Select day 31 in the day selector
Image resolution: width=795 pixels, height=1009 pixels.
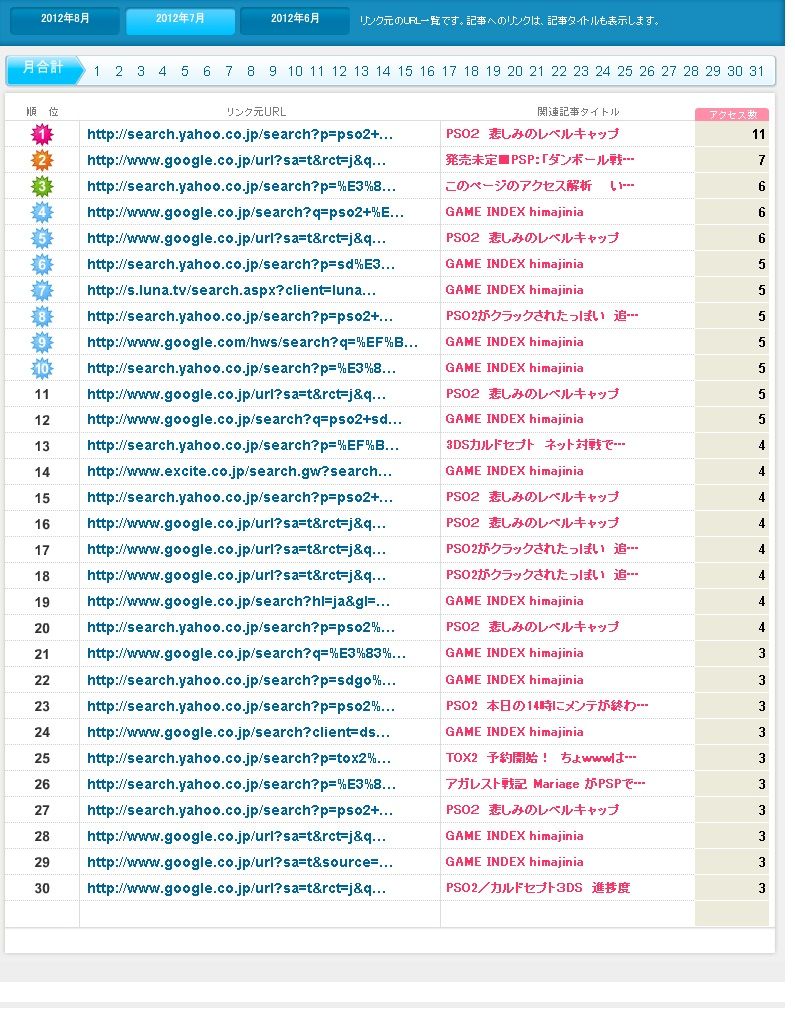click(x=756, y=71)
